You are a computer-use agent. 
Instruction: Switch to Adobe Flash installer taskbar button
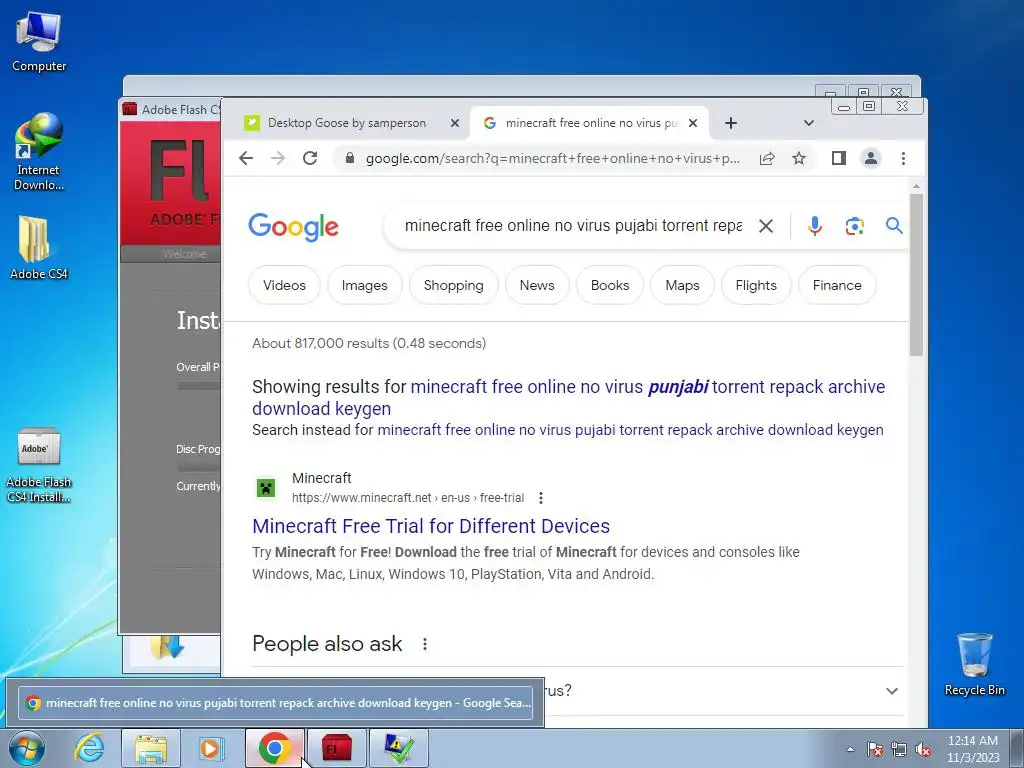(x=336, y=748)
